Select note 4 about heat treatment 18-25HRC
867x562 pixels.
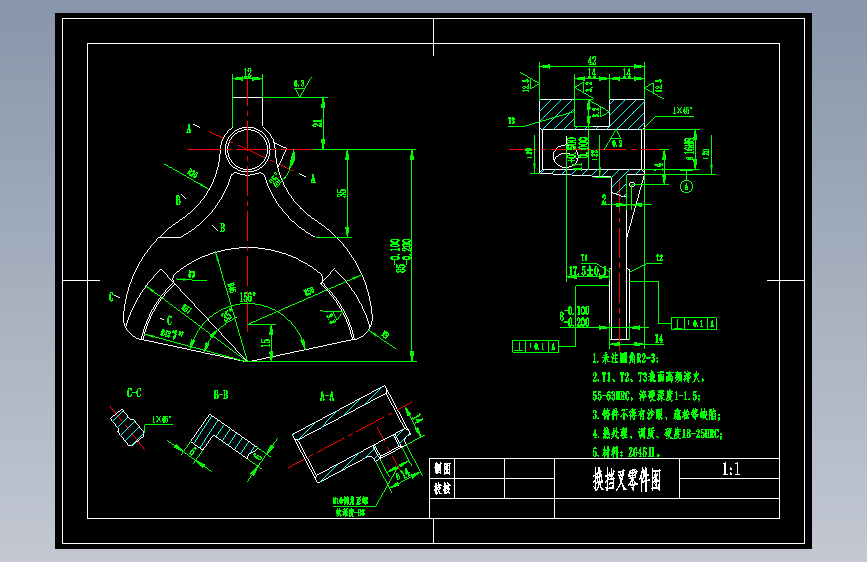tap(657, 434)
